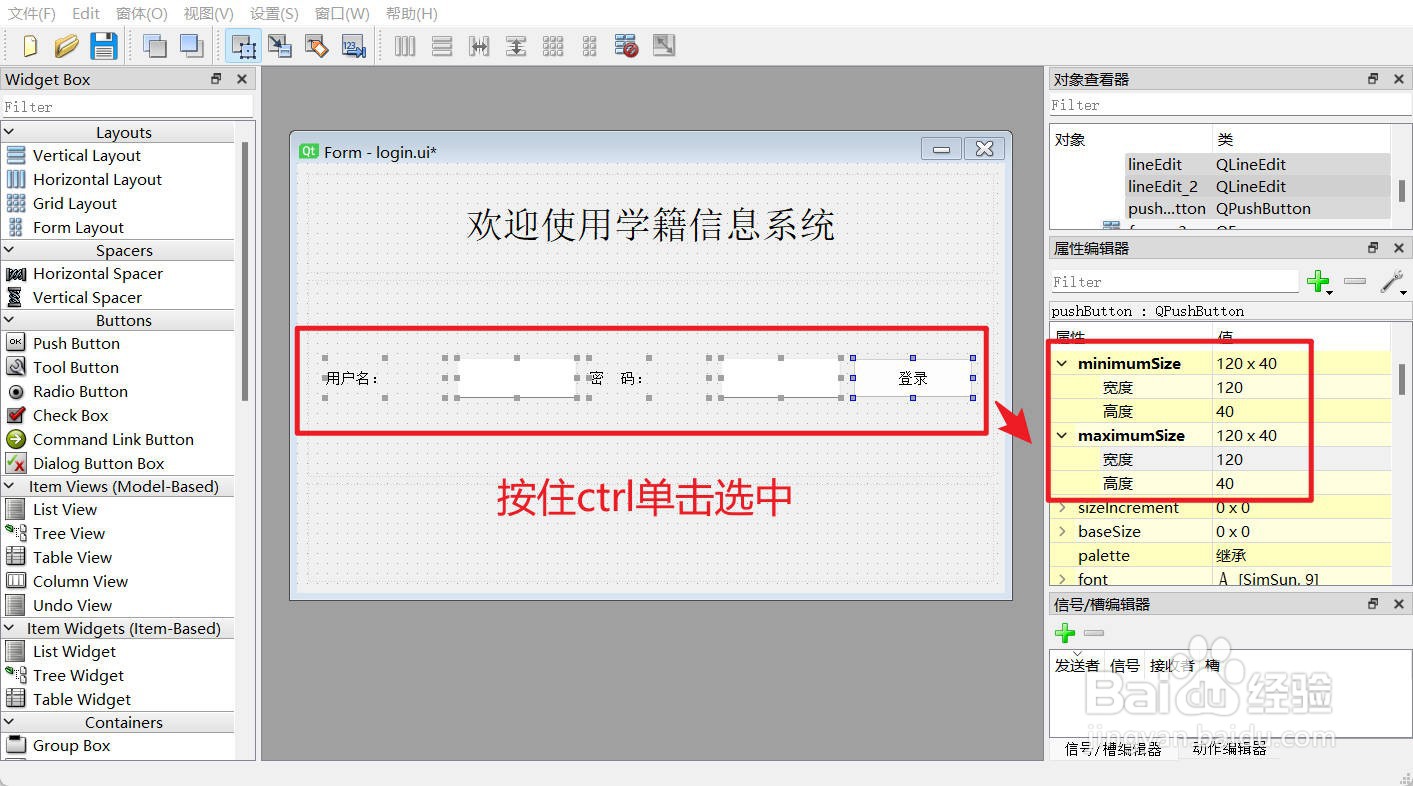The image size is (1413, 786).
Task: Select the Radio Button widget entry
Action: 83,391
